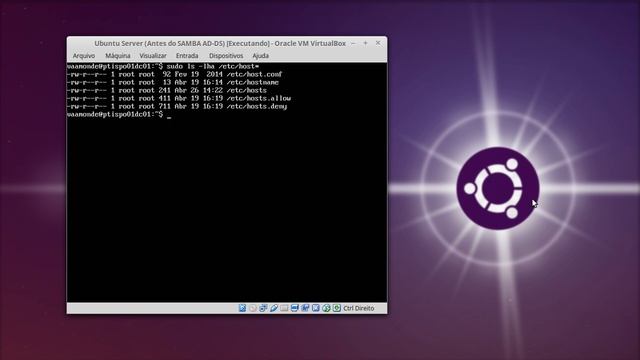Image resolution: width=640 pixels, height=360 pixels.
Task: Open the Entrada menu
Action: click(187, 56)
